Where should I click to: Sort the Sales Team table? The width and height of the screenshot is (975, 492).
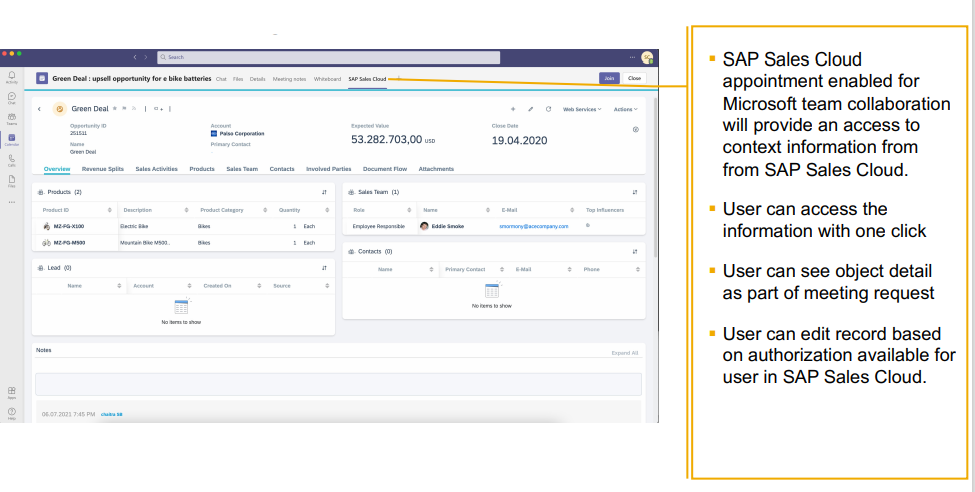[x=635, y=192]
